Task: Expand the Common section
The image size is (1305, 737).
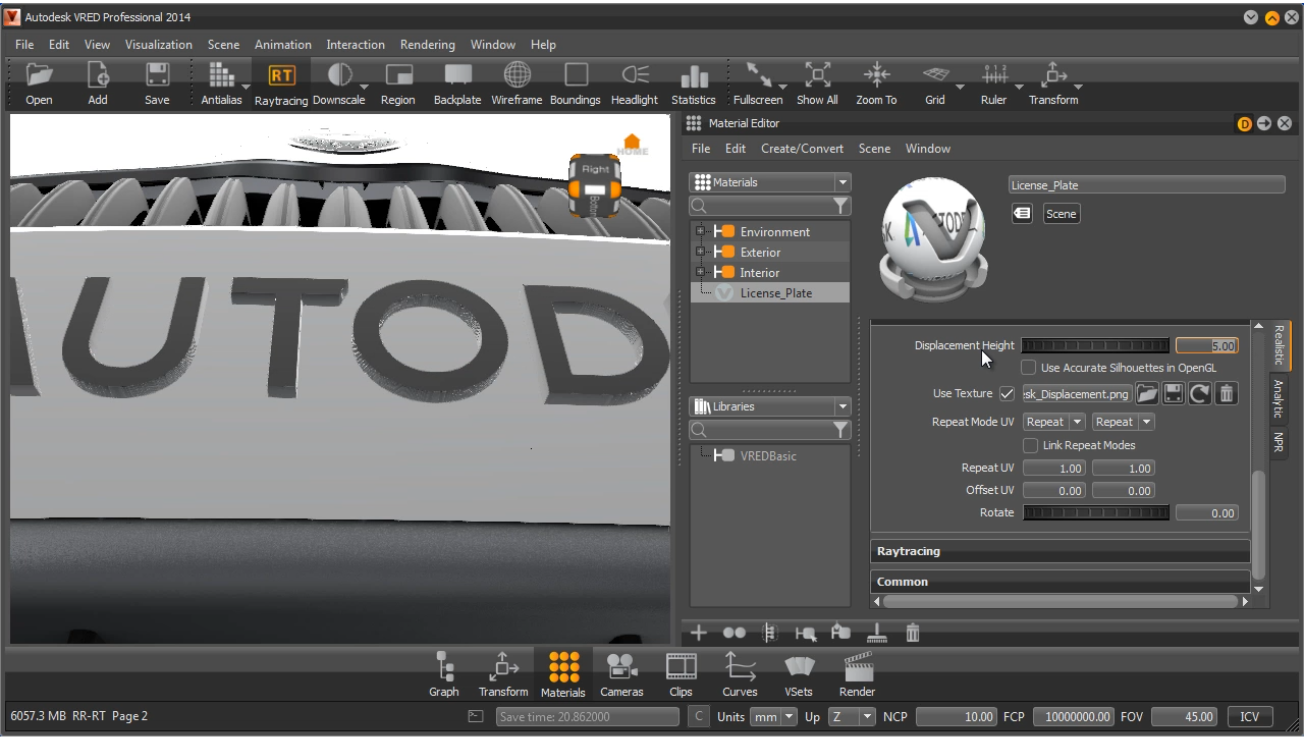Action: 1060,582
